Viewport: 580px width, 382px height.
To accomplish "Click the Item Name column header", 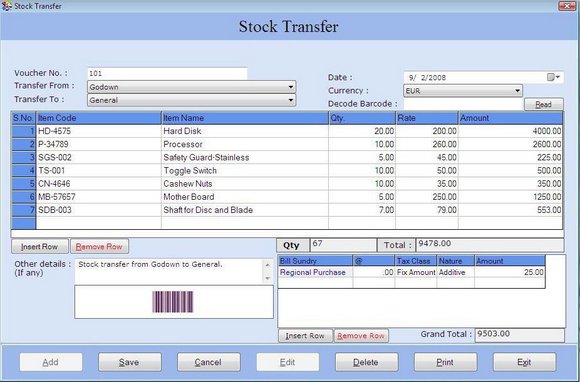I will click(245, 118).
